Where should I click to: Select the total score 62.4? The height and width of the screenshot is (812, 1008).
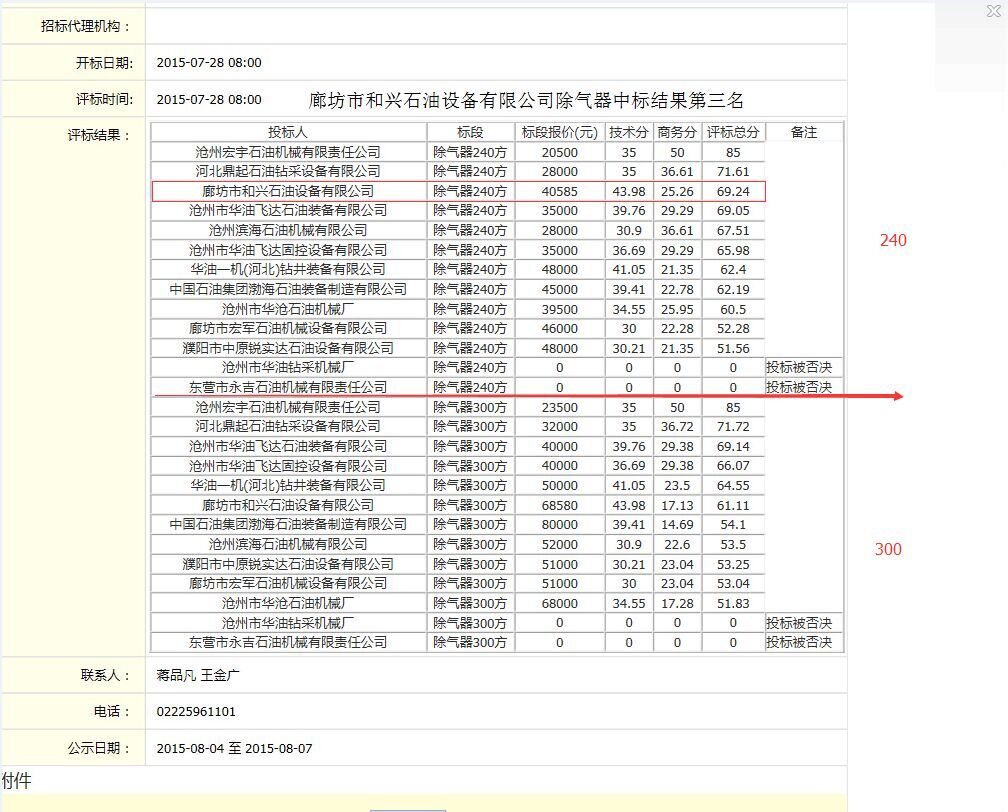tap(733, 270)
